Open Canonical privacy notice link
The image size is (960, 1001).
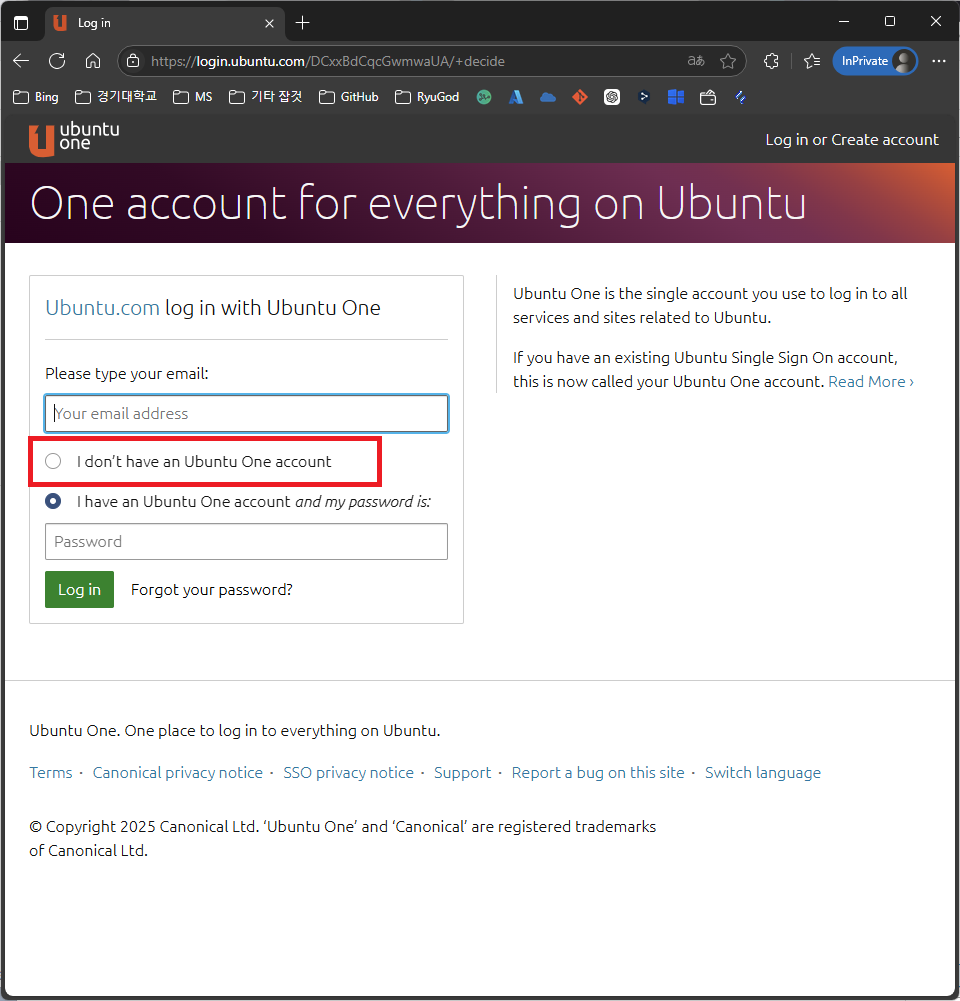point(177,772)
